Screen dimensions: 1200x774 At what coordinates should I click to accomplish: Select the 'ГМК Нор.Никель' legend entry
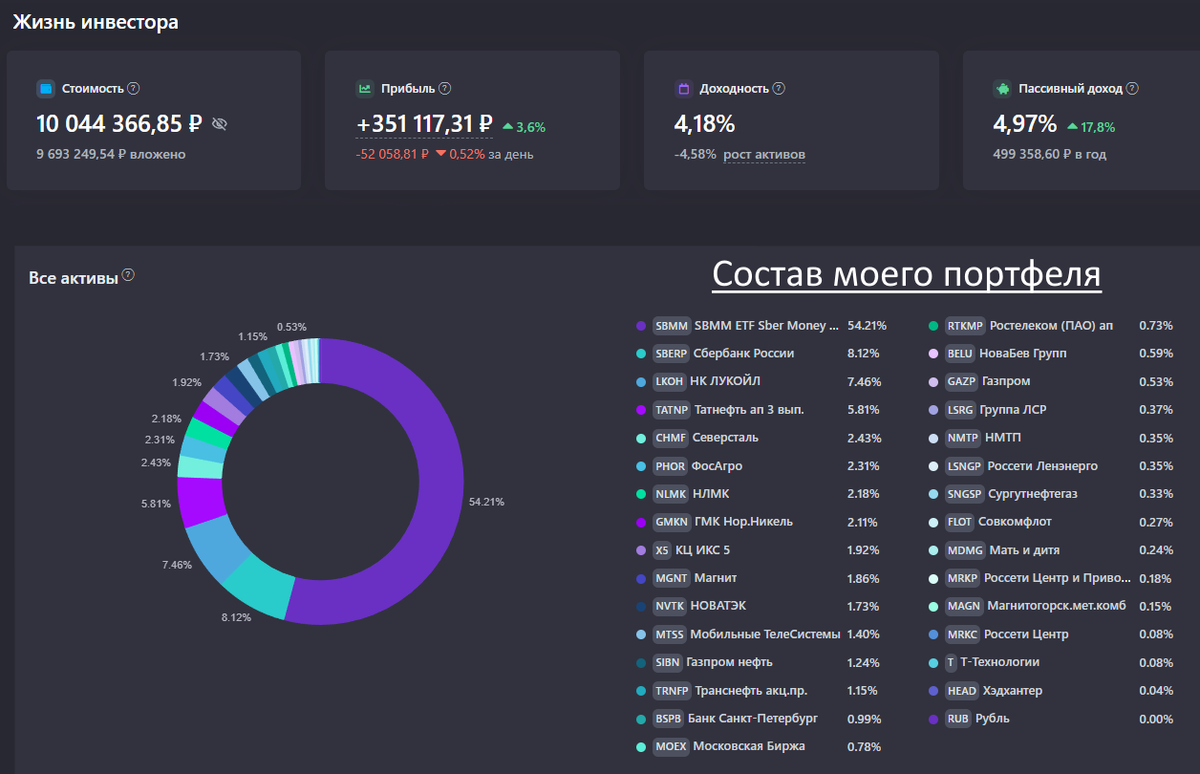[x=745, y=522]
